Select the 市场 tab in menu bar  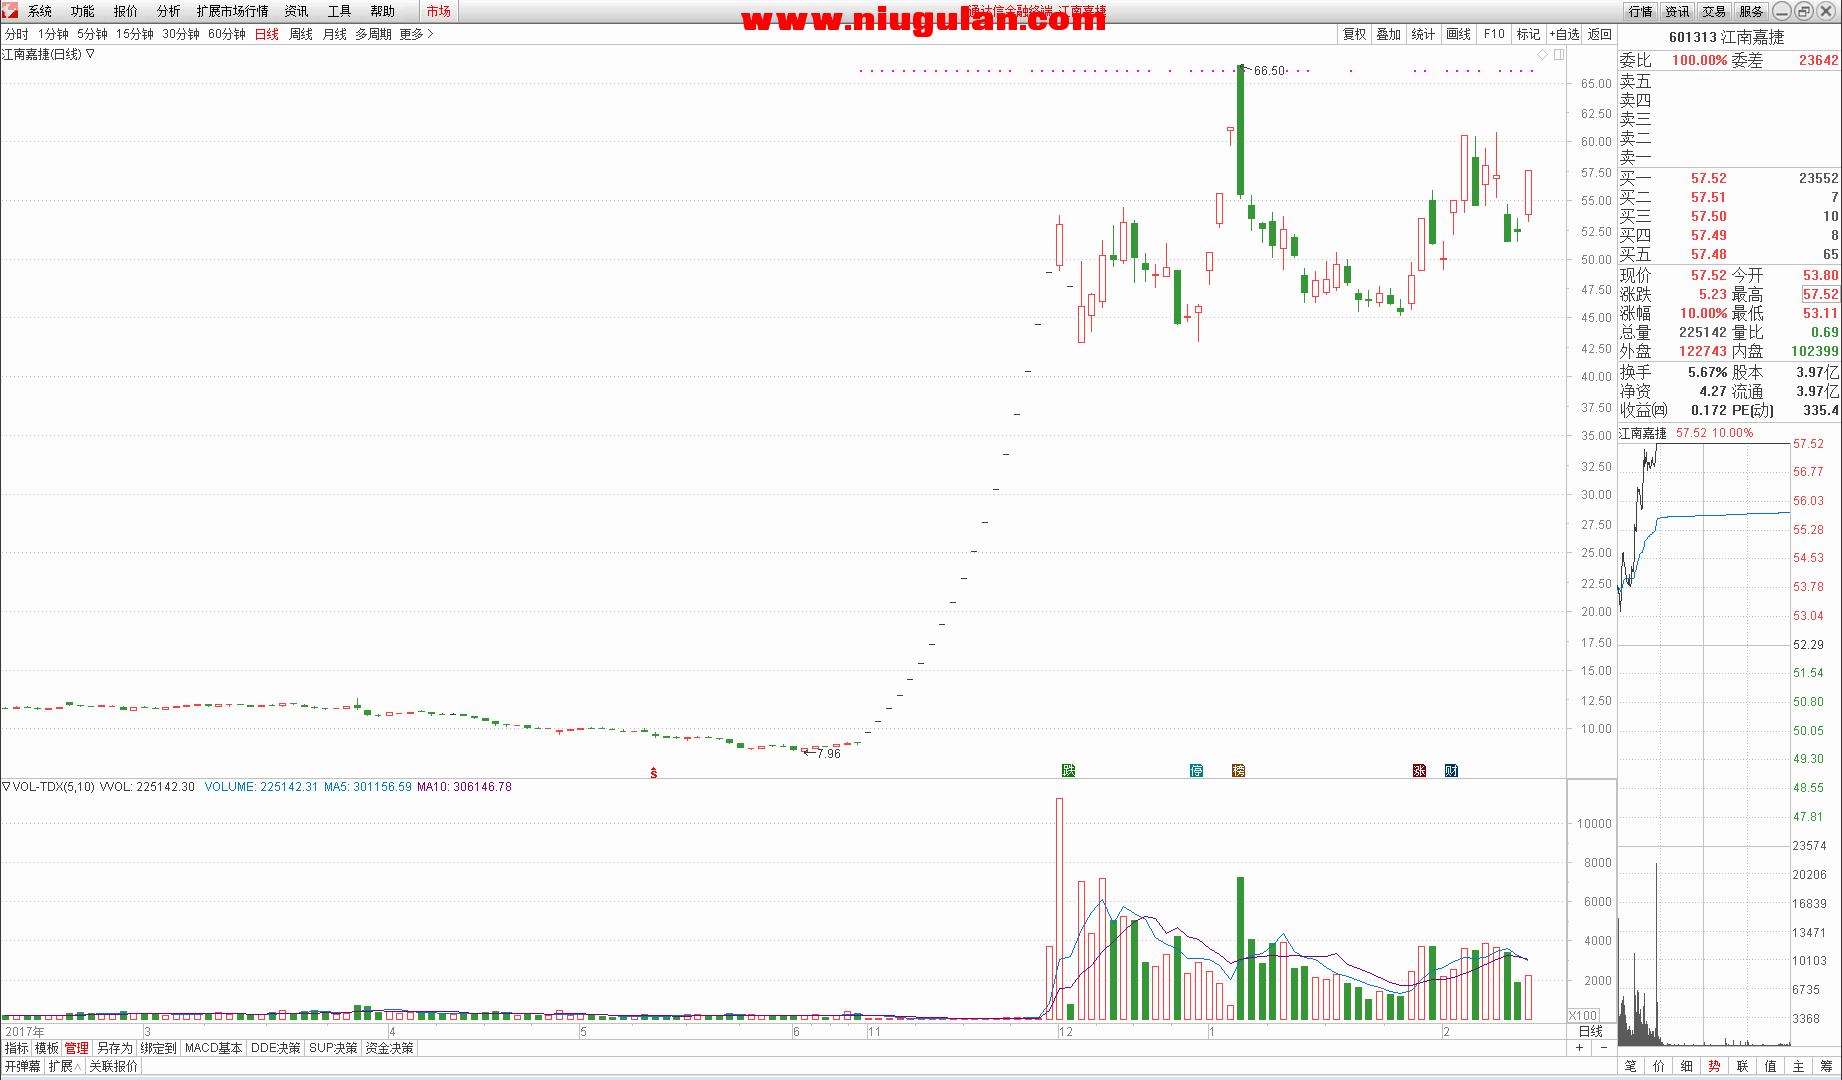(438, 11)
